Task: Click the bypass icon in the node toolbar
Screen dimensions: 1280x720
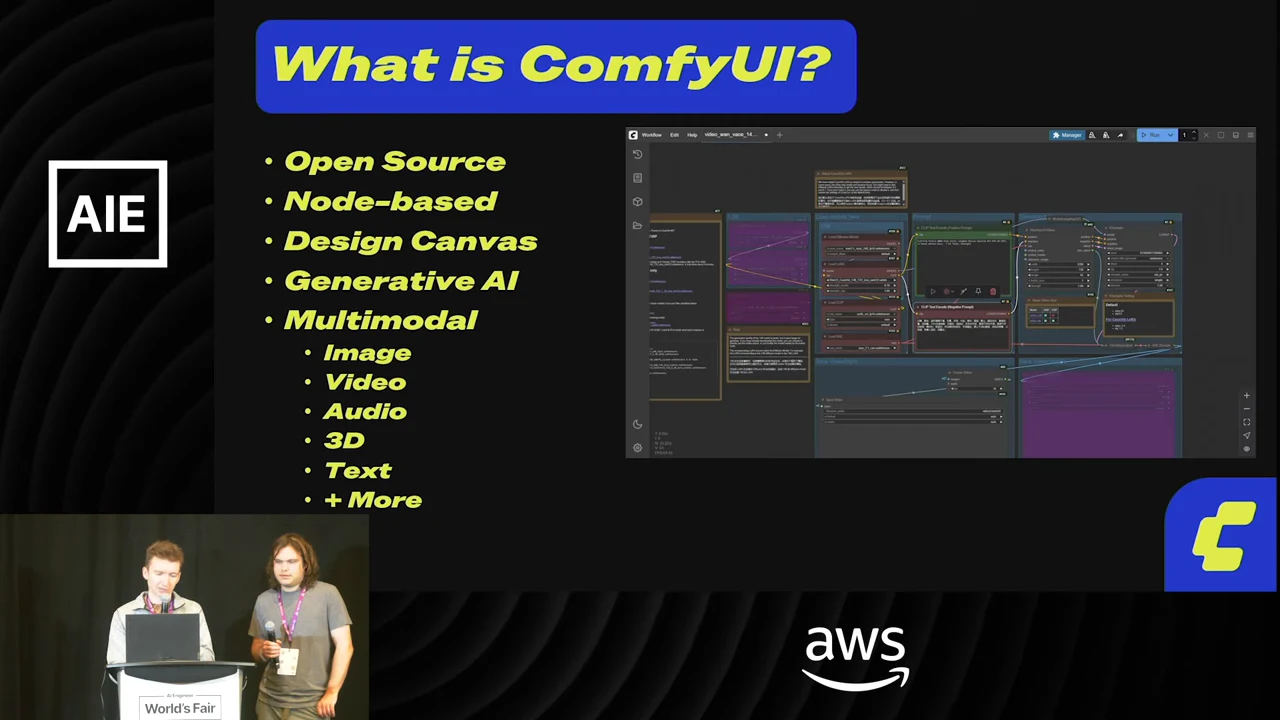Action: [964, 292]
